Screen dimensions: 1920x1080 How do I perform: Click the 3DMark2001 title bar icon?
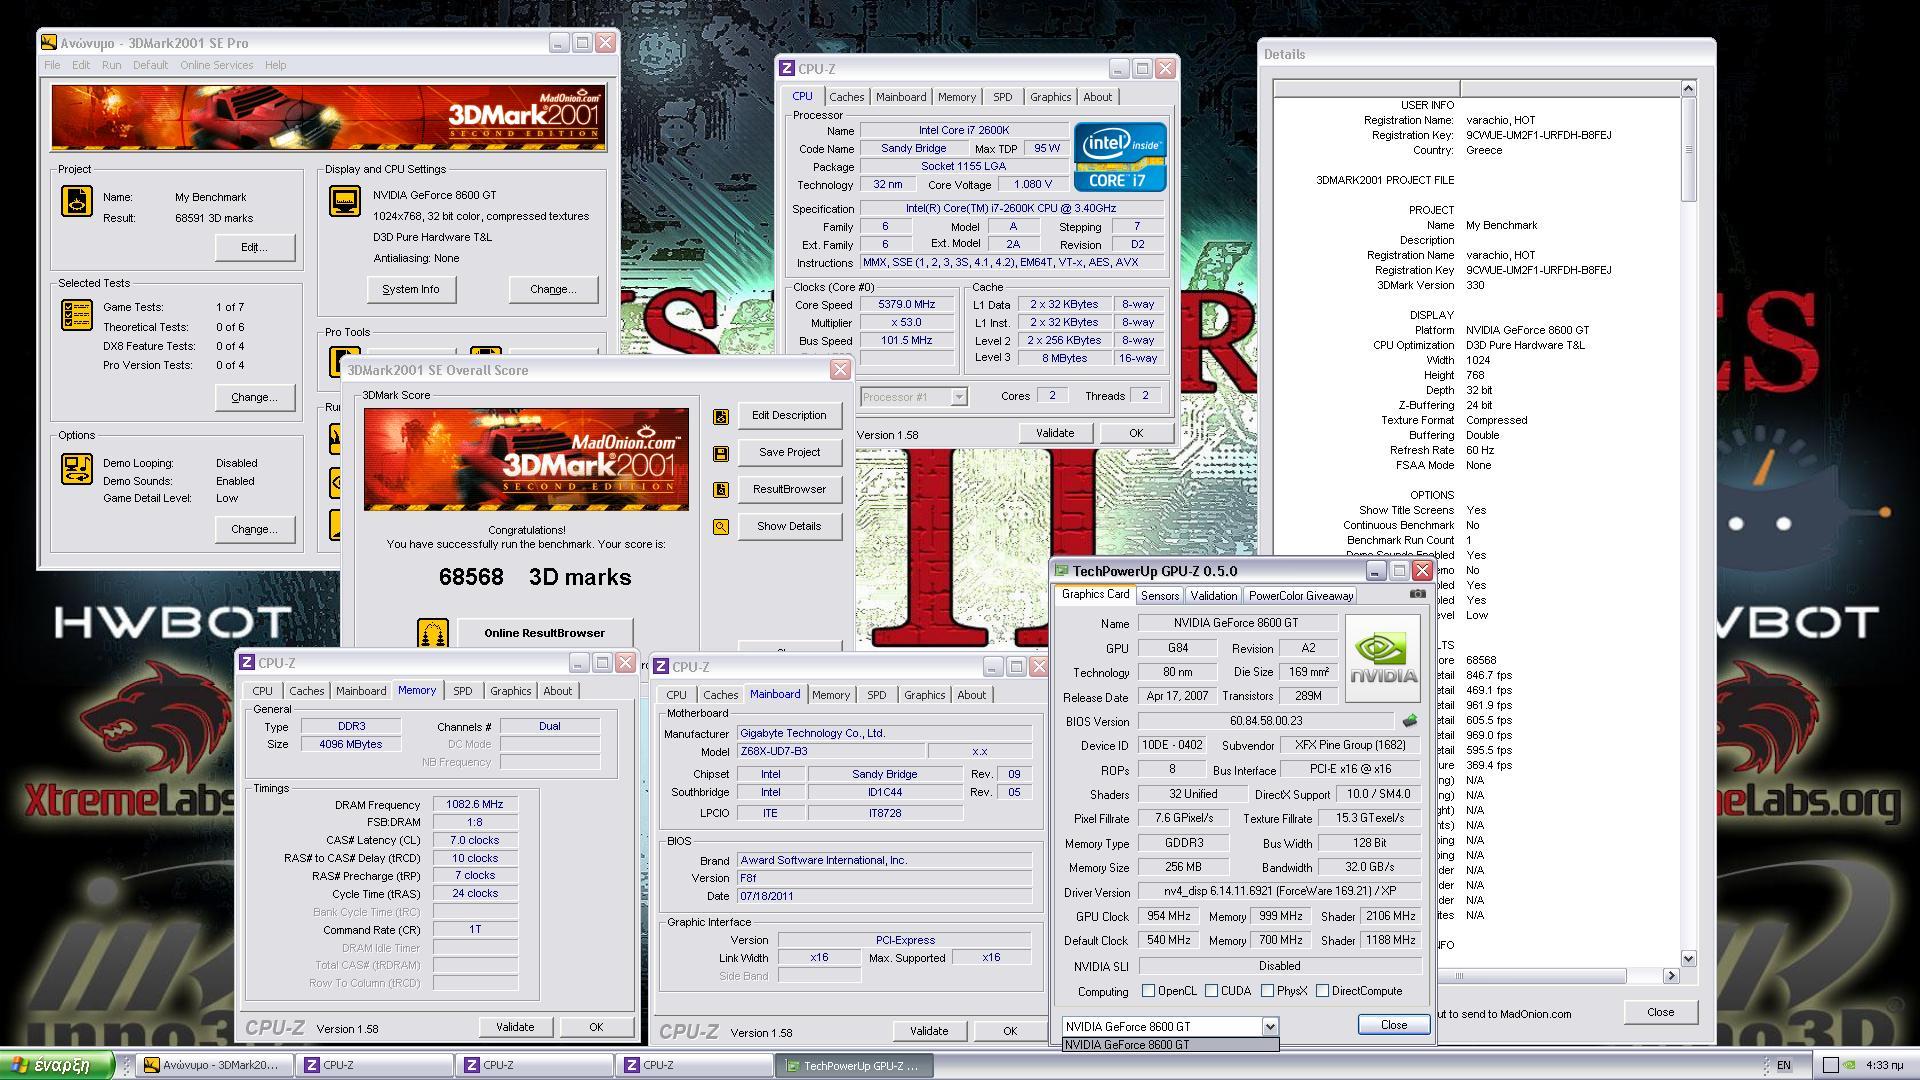(x=48, y=42)
